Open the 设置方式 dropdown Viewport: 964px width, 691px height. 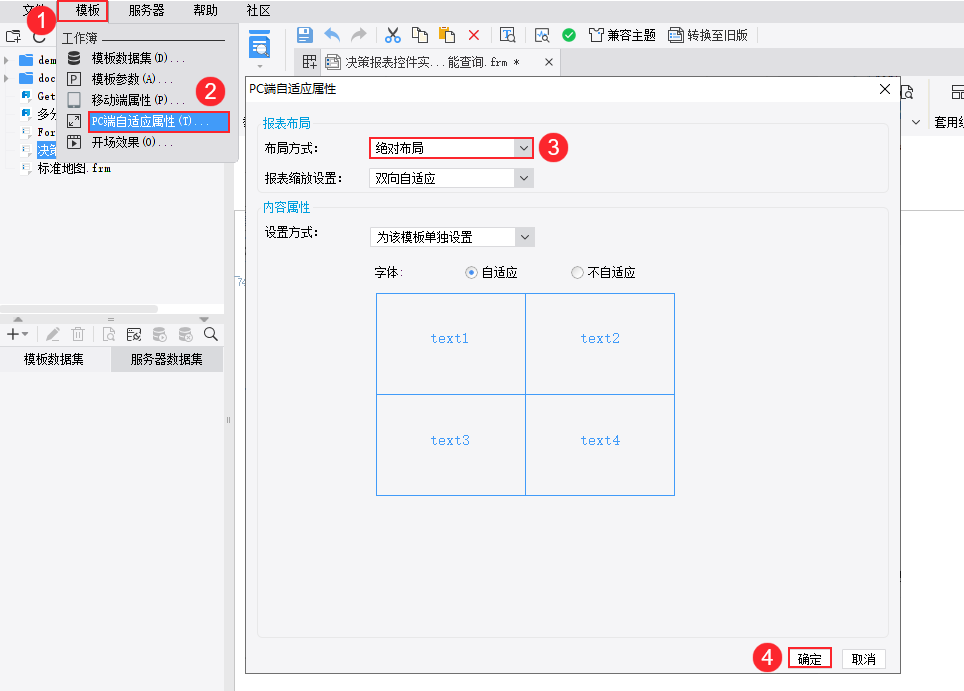(x=452, y=237)
